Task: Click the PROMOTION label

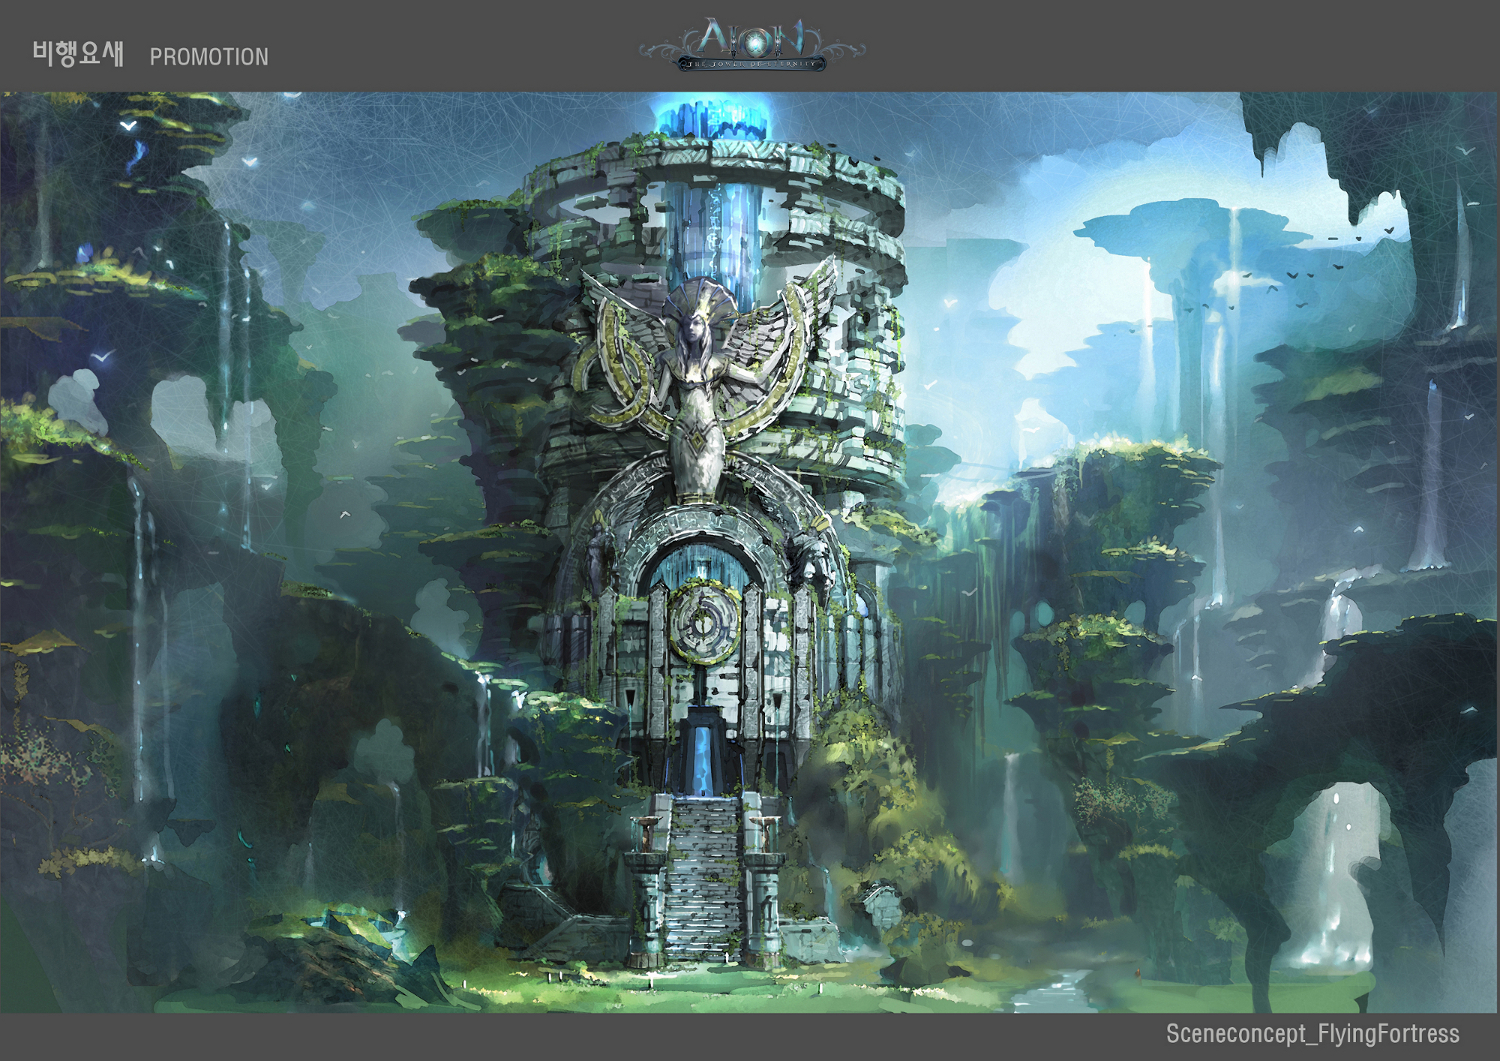Action: click(209, 57)
